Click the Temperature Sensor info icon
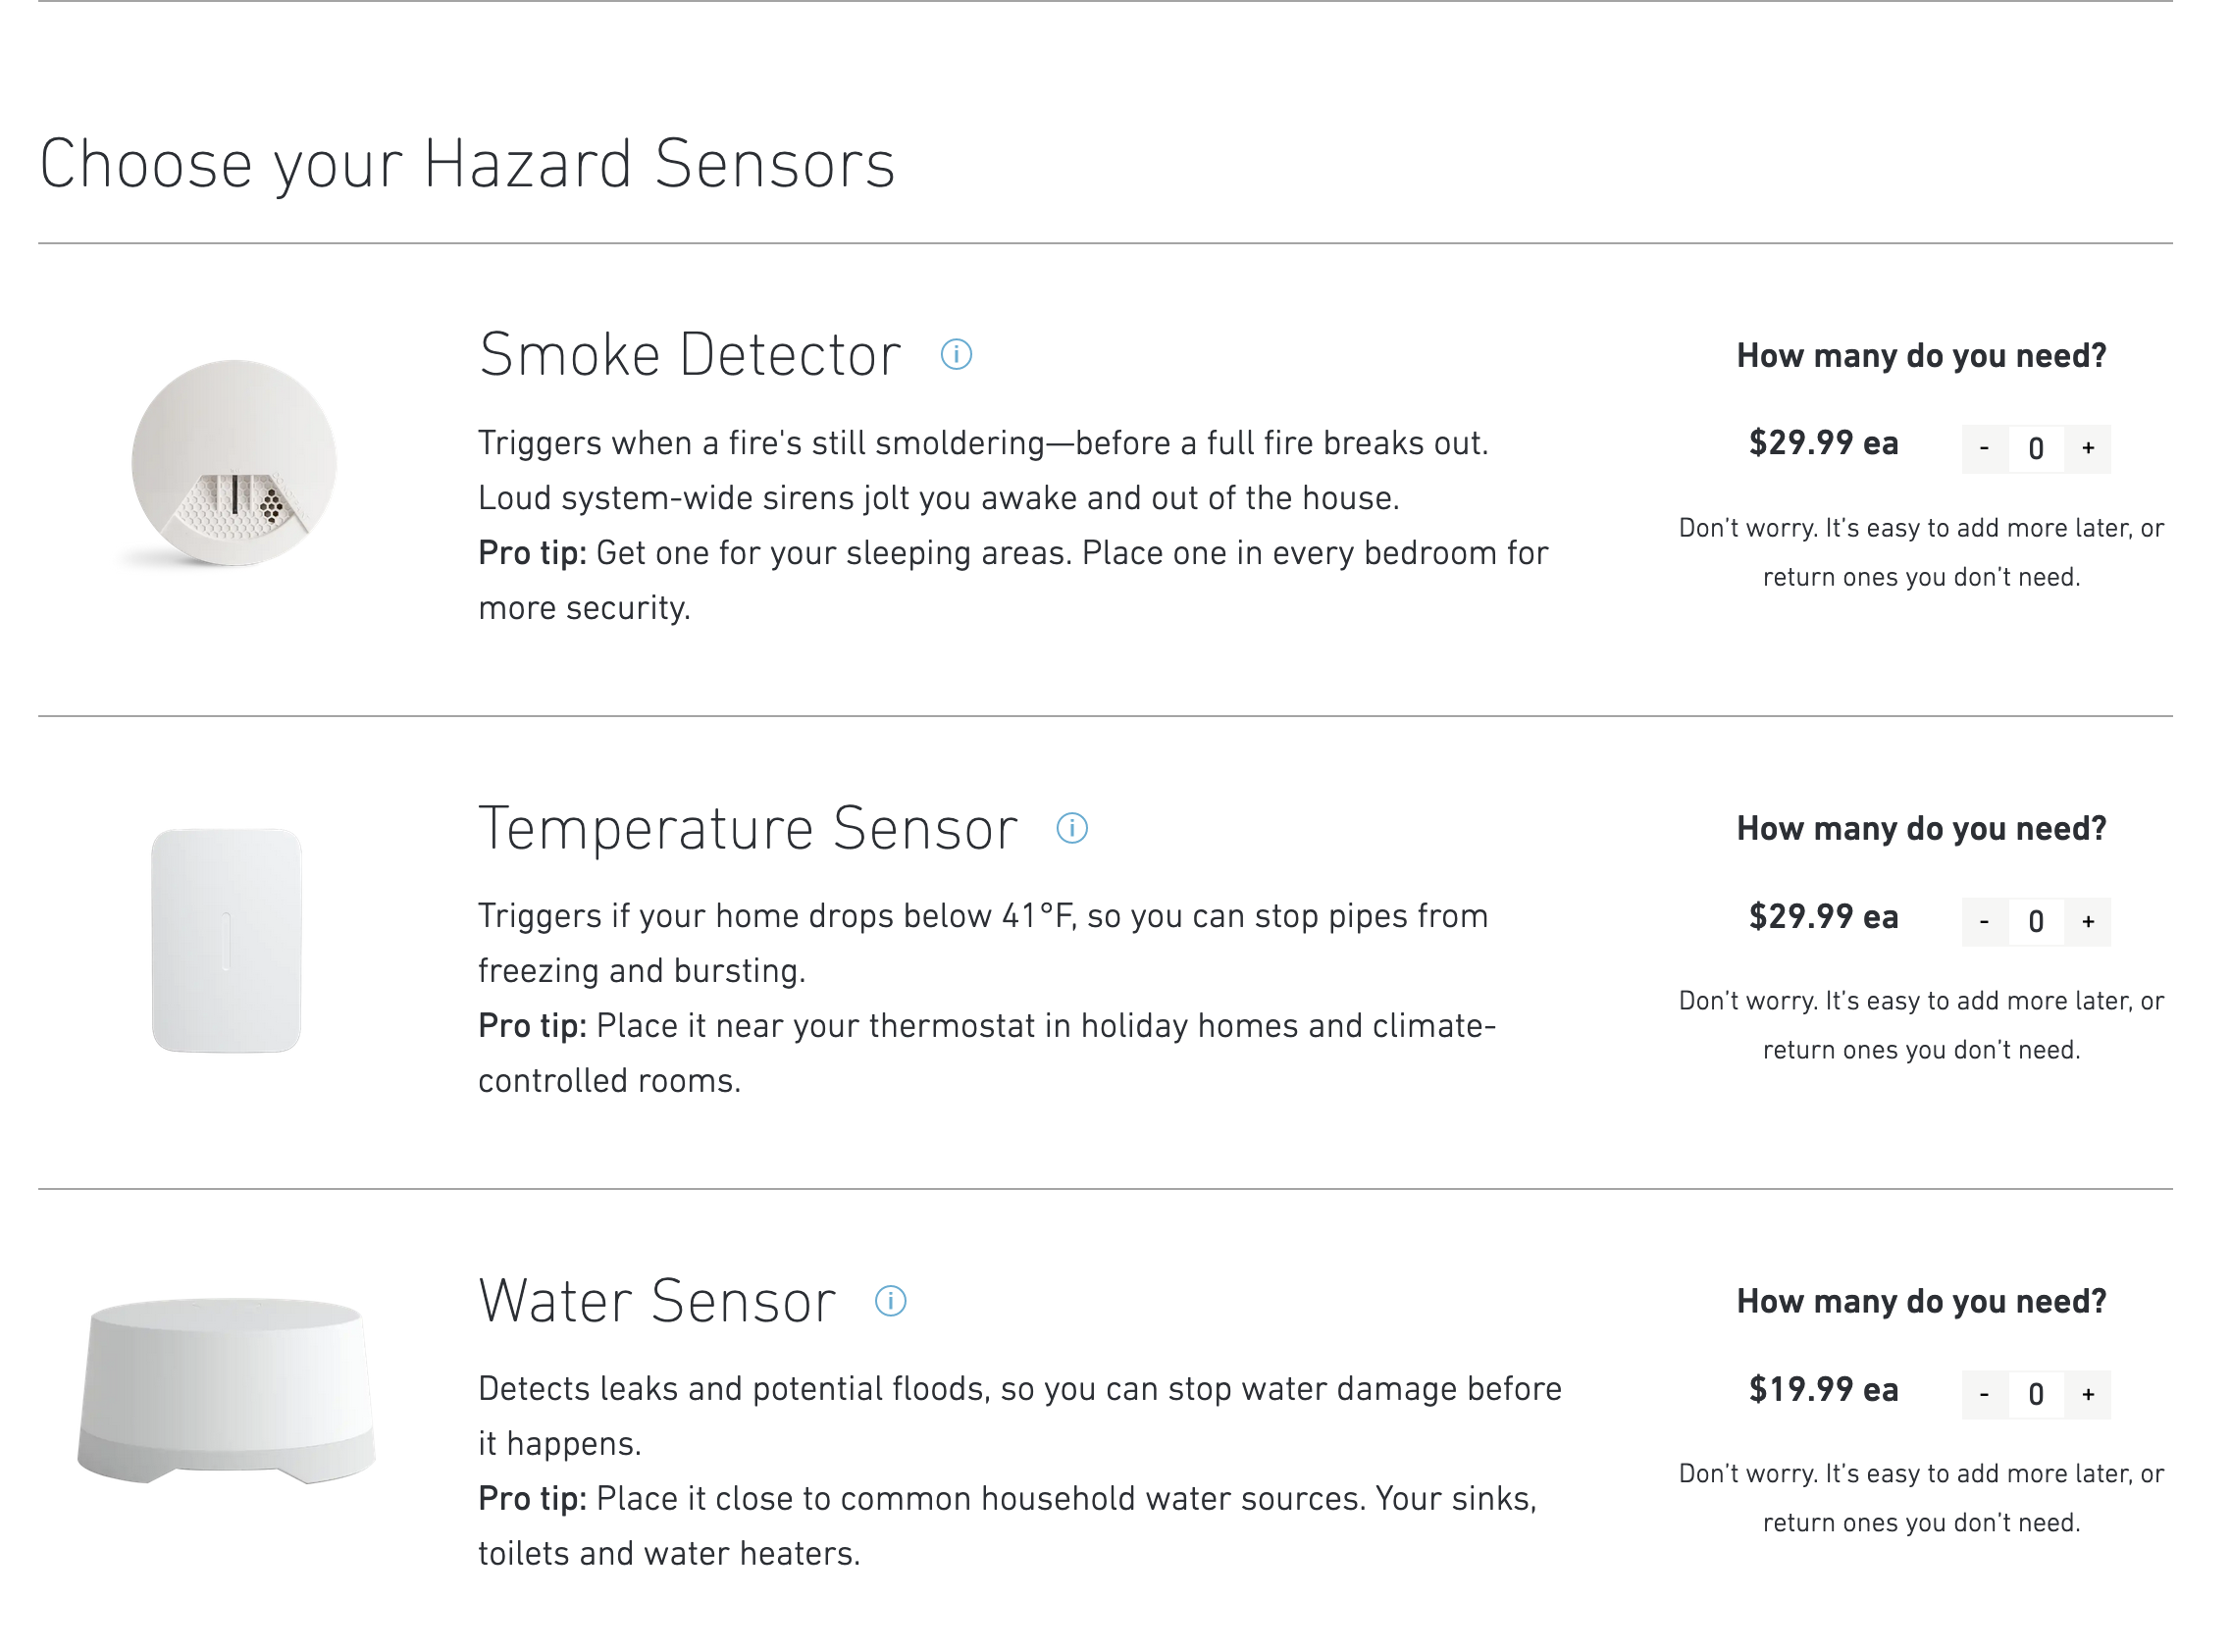This screenshot has width=2231, height=1652. click(1072, 829)
